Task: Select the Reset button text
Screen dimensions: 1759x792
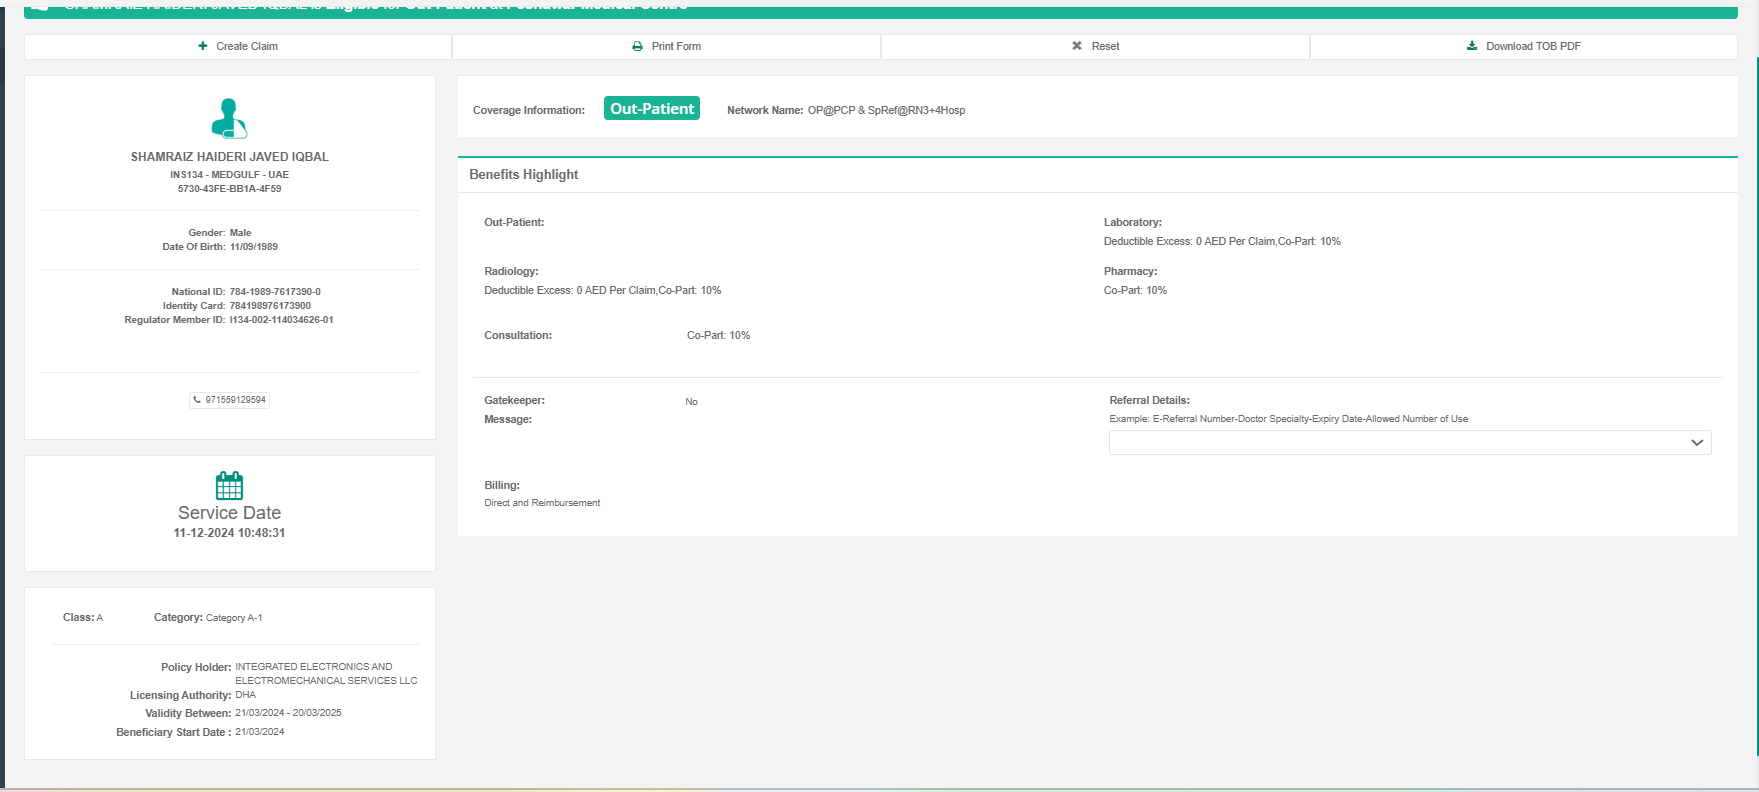Action: 1105,46
